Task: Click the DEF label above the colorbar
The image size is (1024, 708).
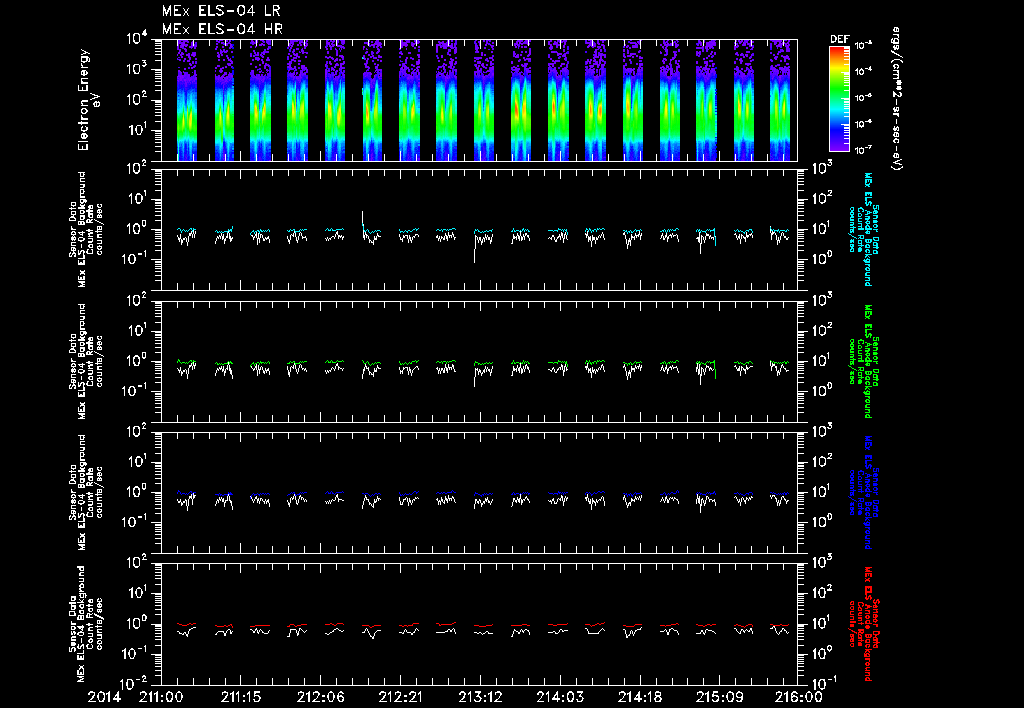Action: (839, 39)
